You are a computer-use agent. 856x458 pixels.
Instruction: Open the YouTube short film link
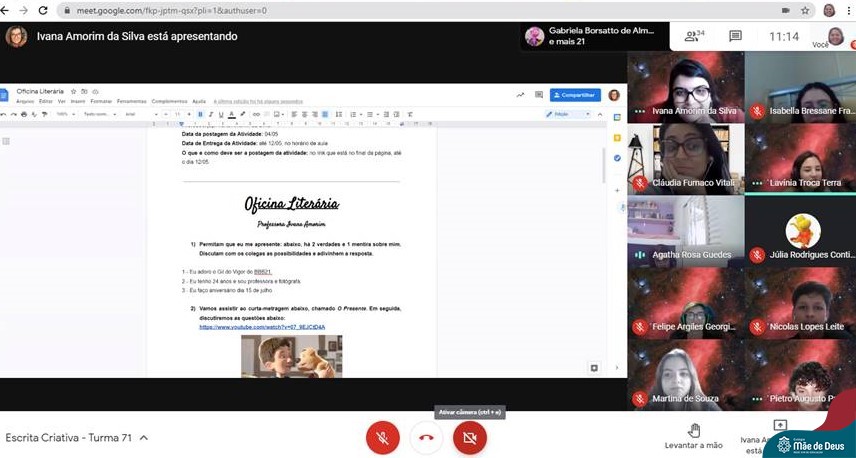(261, 327)
